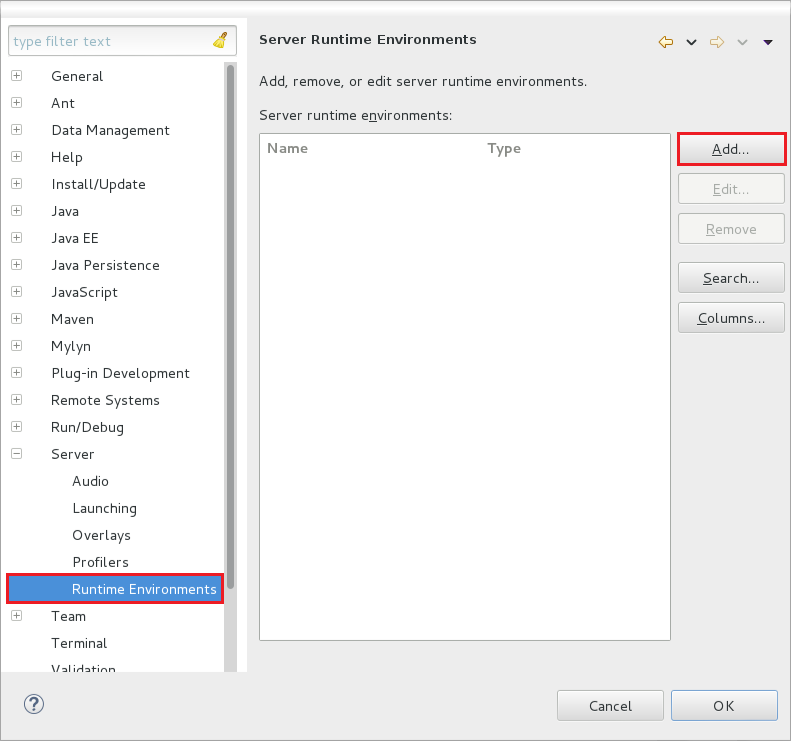Open Profilers under Server

(x=100, y=562)
